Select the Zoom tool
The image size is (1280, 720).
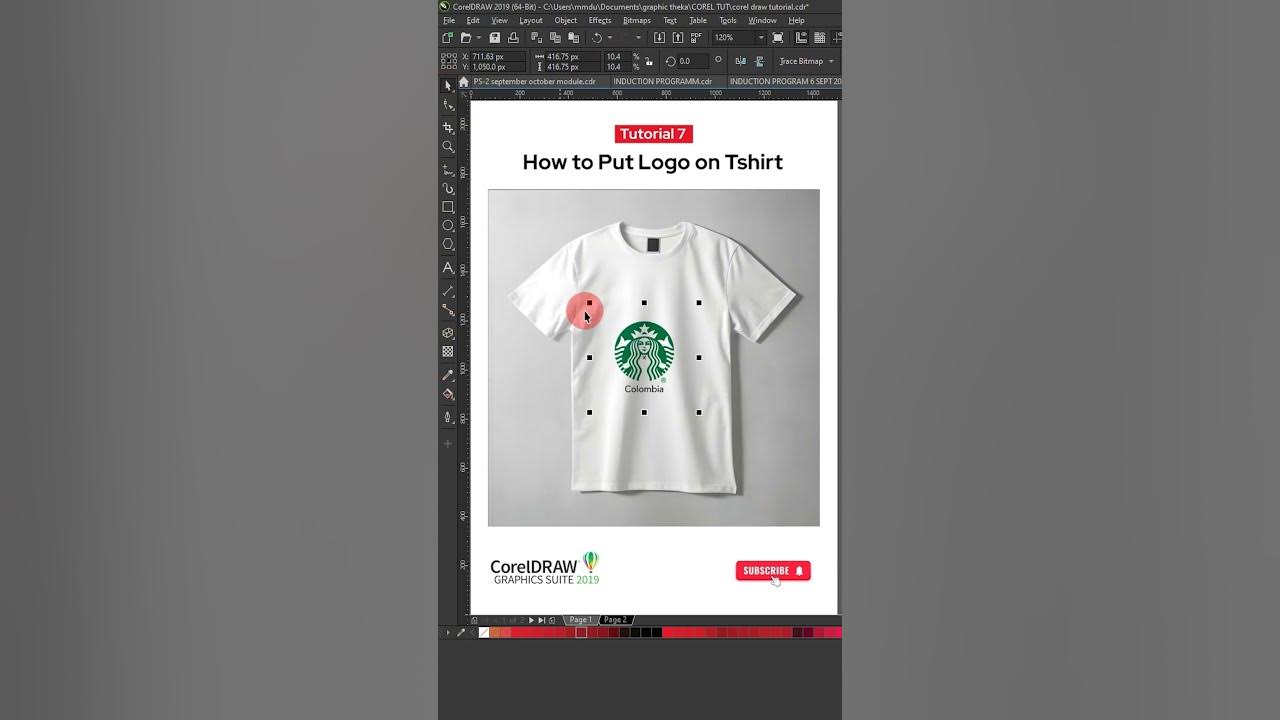pos(448,146)
